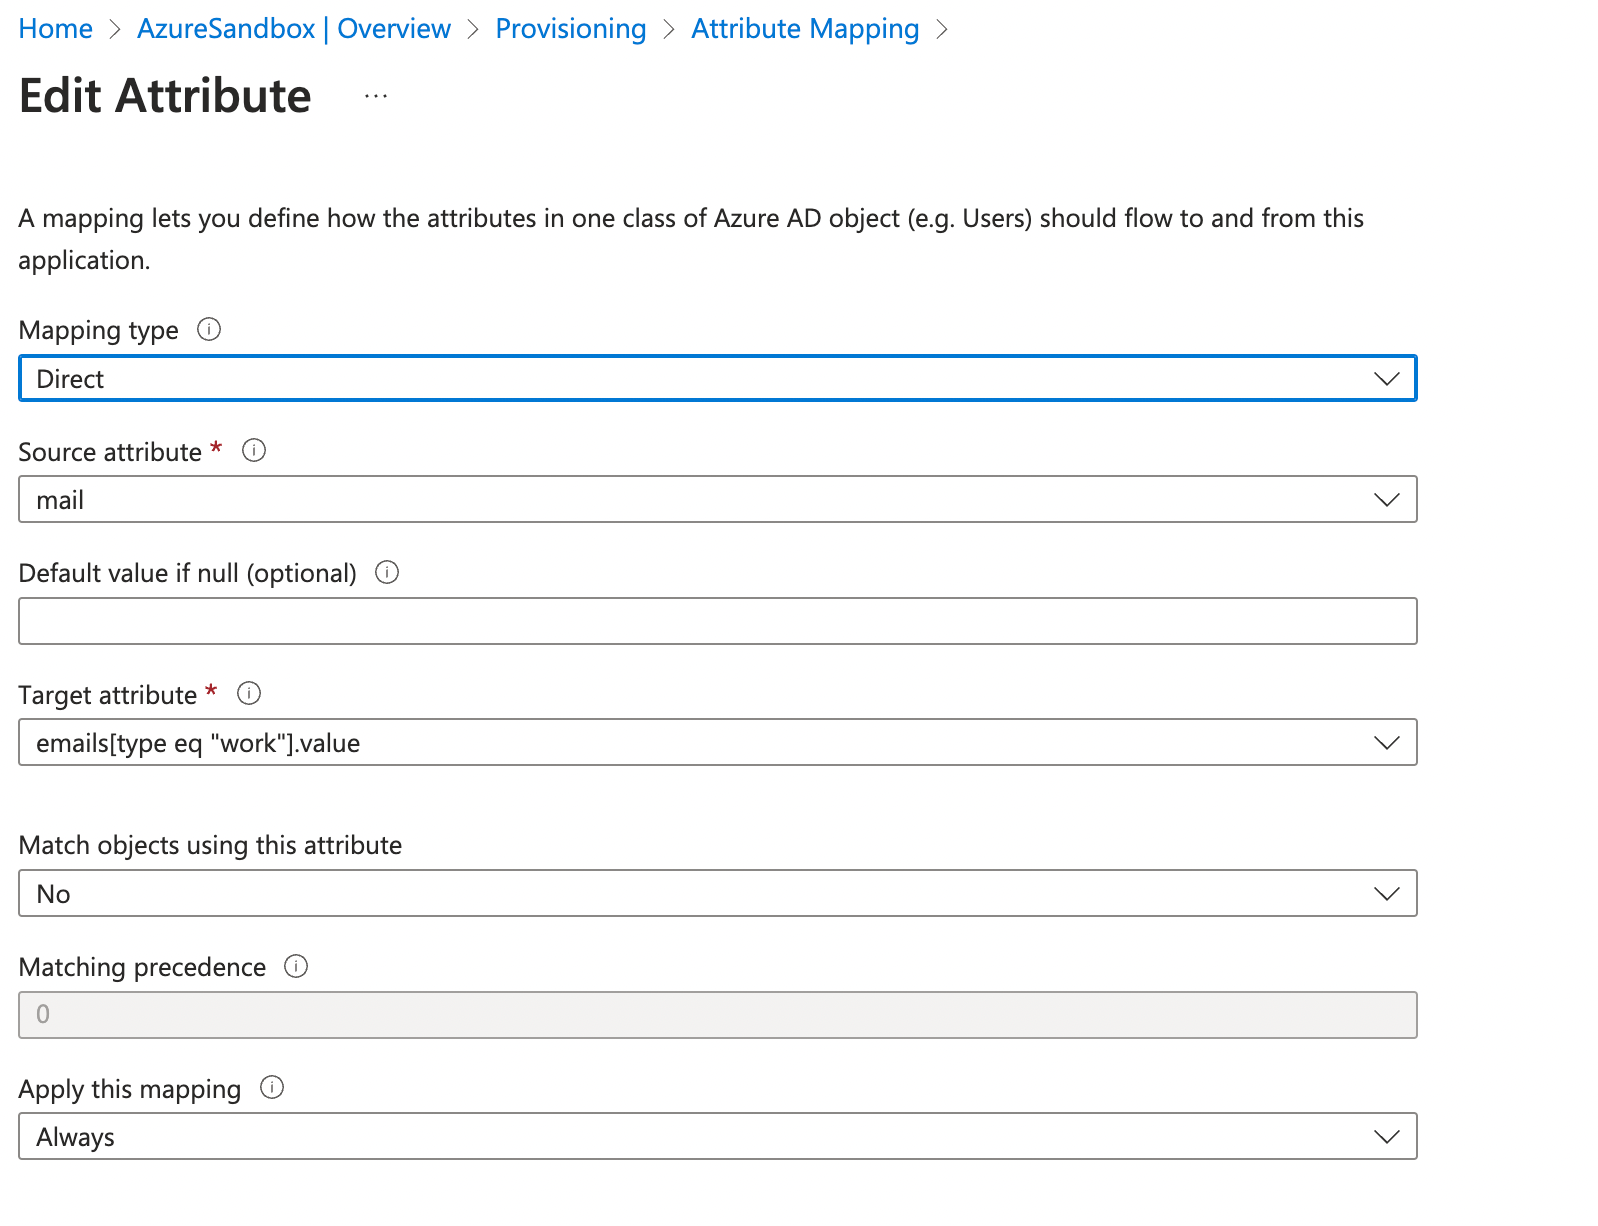This screenshot has height=1226, width=1598.
Task: Click the Matching precedence info icon
Action: click(296, 966)
